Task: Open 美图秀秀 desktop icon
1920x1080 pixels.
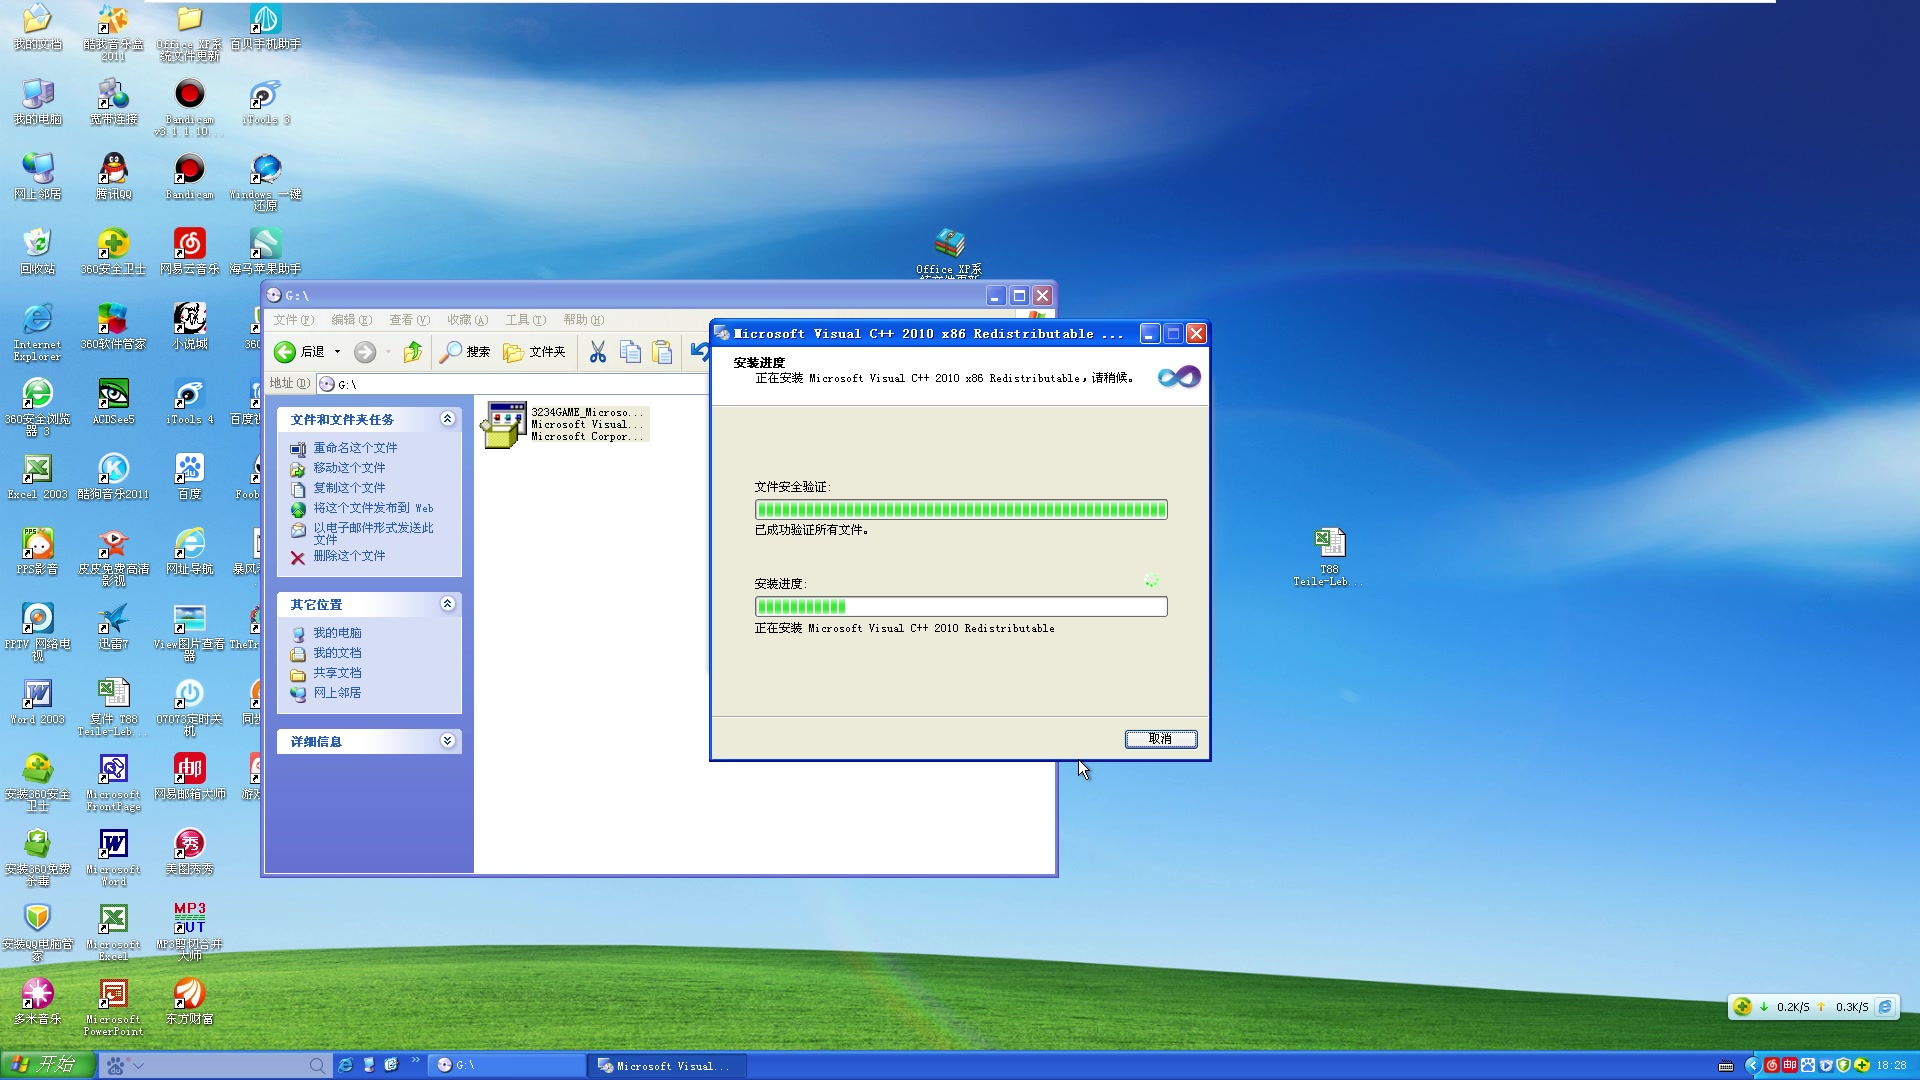Action: 189,851
